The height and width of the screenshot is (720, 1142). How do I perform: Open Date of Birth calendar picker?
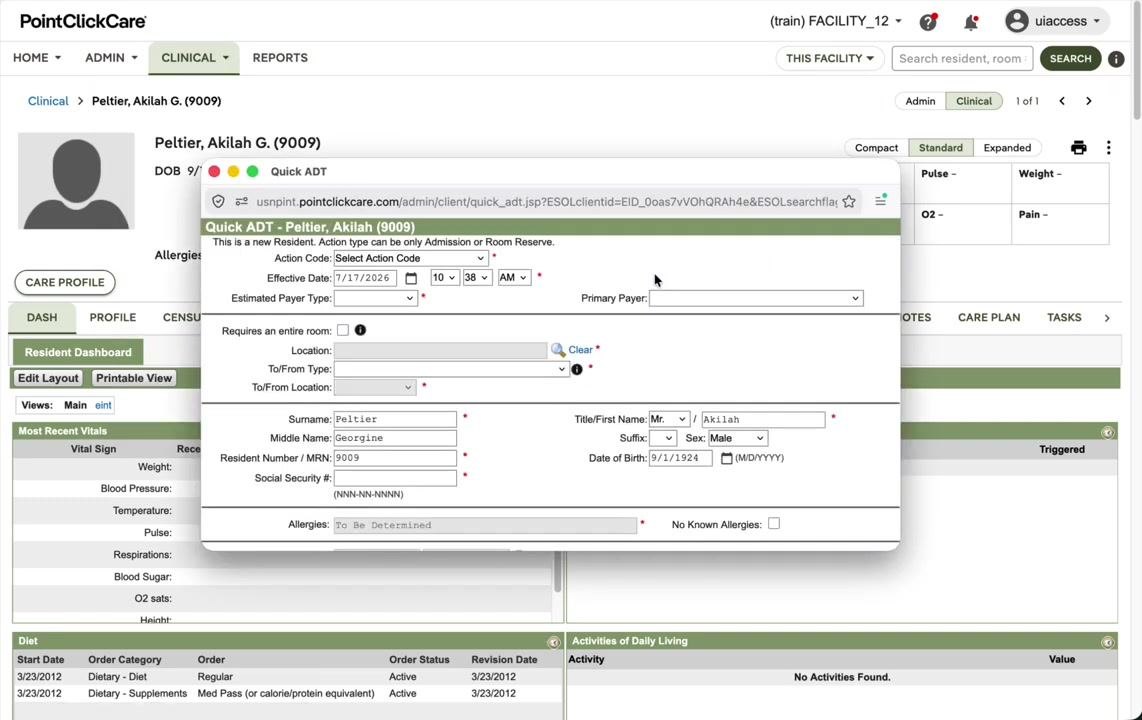(726, 458)
